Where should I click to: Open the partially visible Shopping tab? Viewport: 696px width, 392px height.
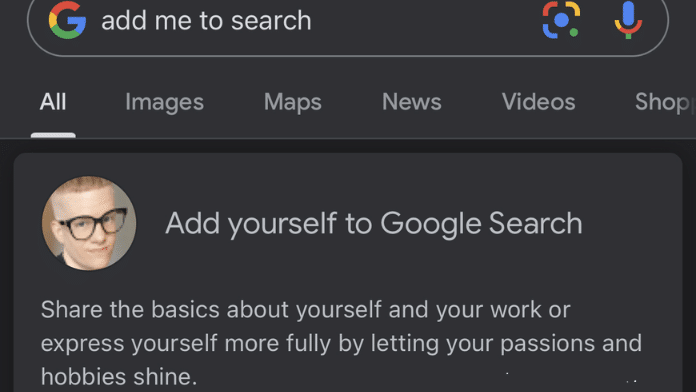coord(664,102)
